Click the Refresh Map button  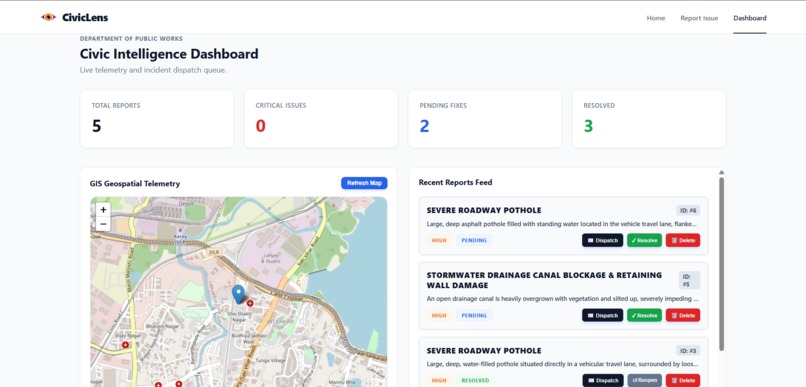364,183
